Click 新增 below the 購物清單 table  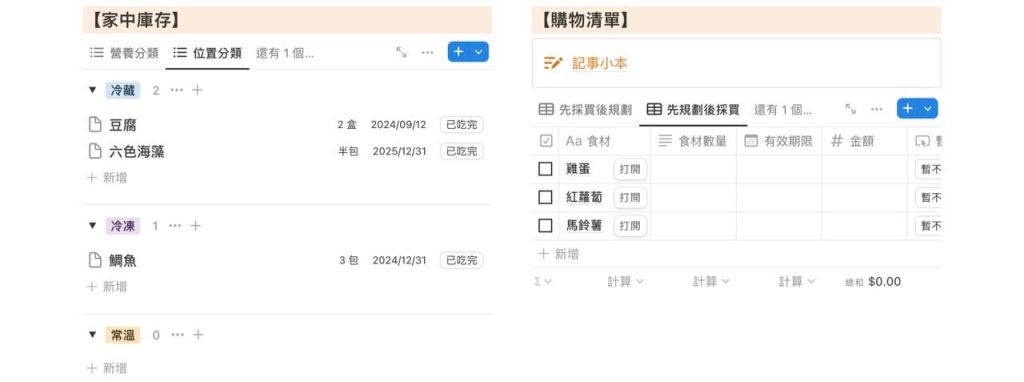(x=558, y=254)
